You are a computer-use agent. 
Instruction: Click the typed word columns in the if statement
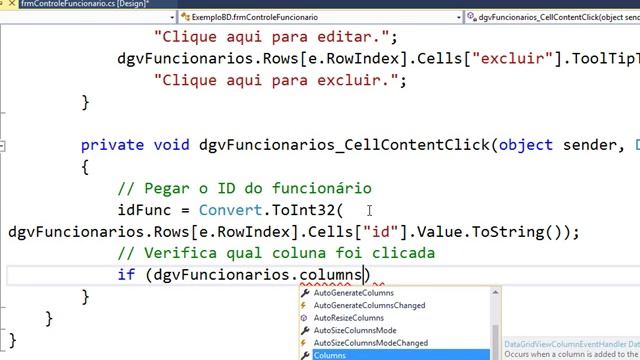(x=331, y=275)
